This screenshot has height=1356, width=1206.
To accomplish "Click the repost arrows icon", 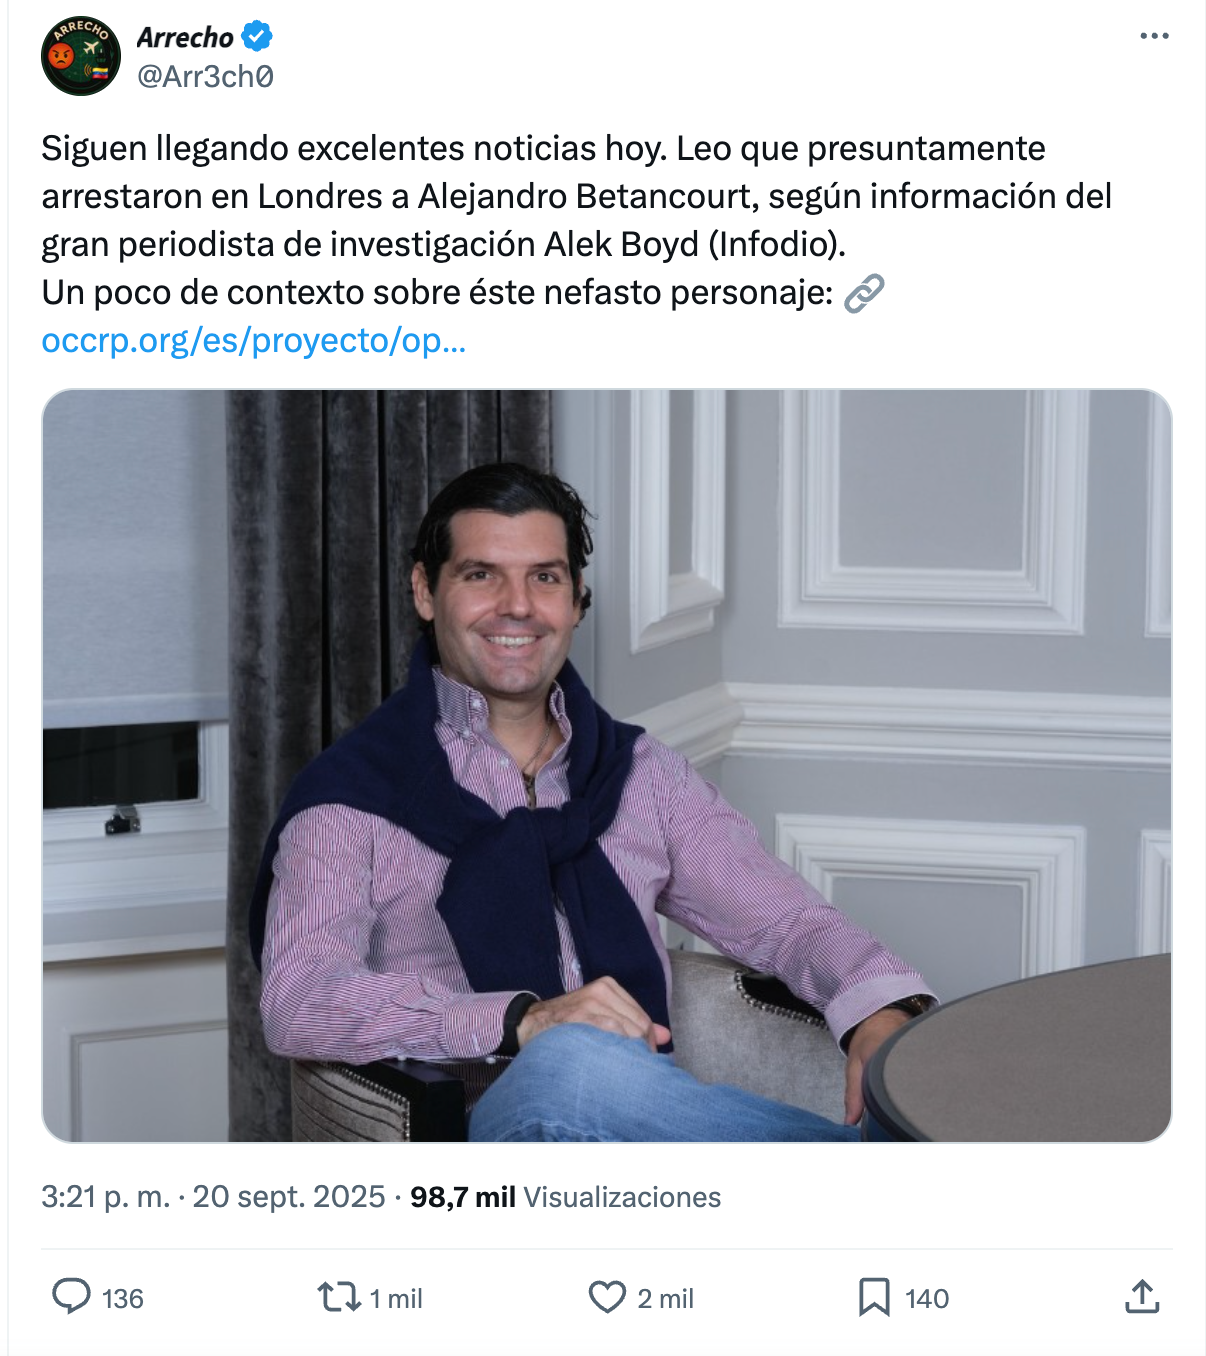I will [339, 1298].
